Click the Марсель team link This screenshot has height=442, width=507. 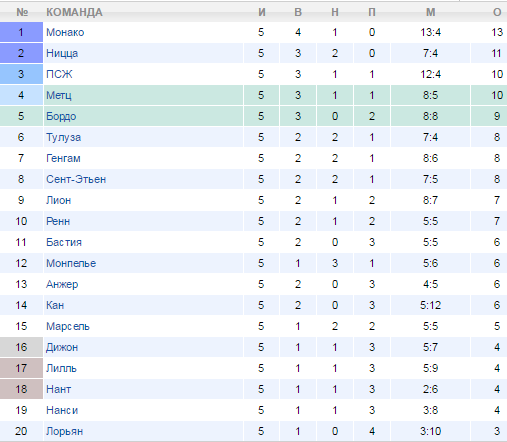(x=68, y=326)
